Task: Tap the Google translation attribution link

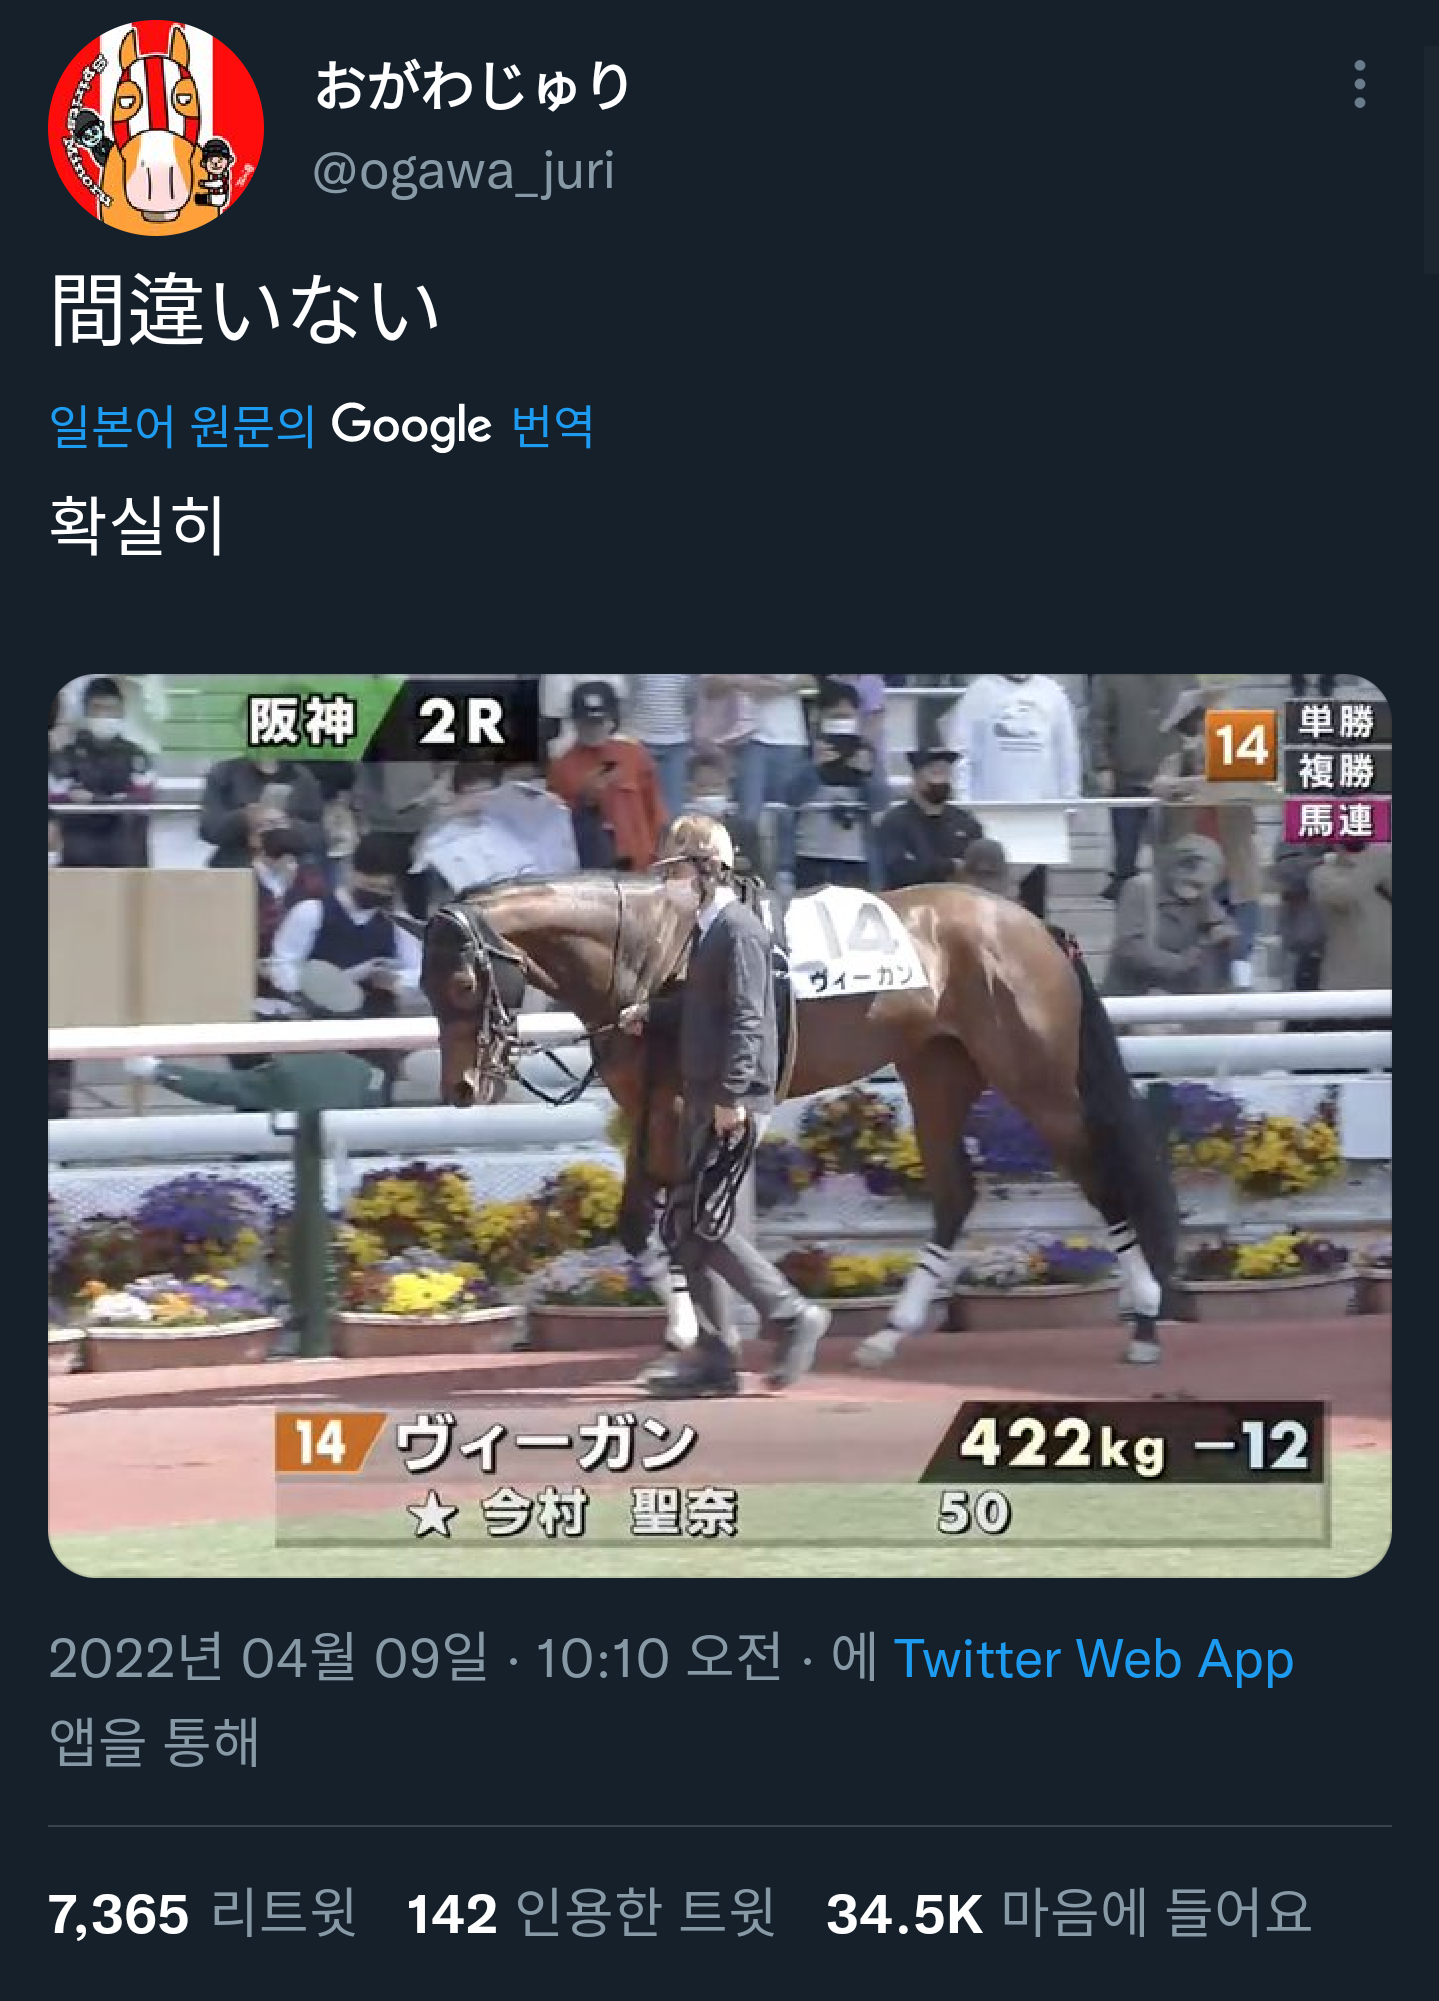Action: point(321,426)
